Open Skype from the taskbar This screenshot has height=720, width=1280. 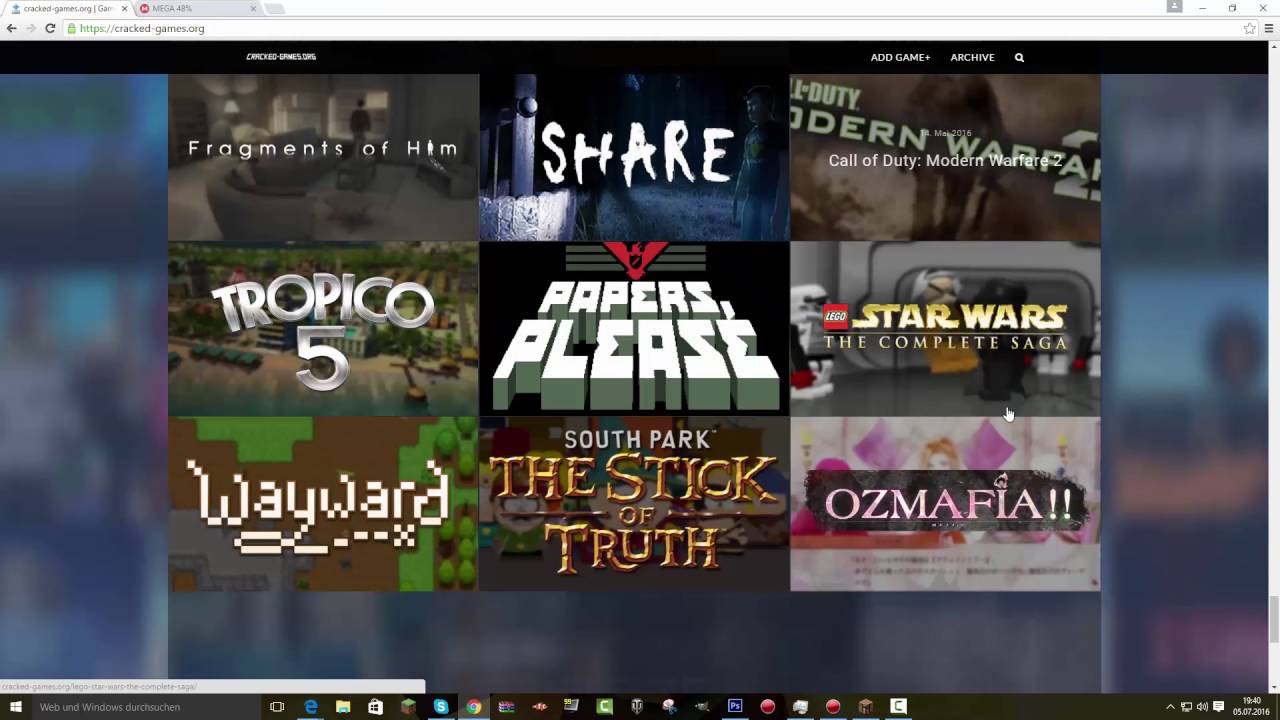pyautogui.click(x=441, y=707)
